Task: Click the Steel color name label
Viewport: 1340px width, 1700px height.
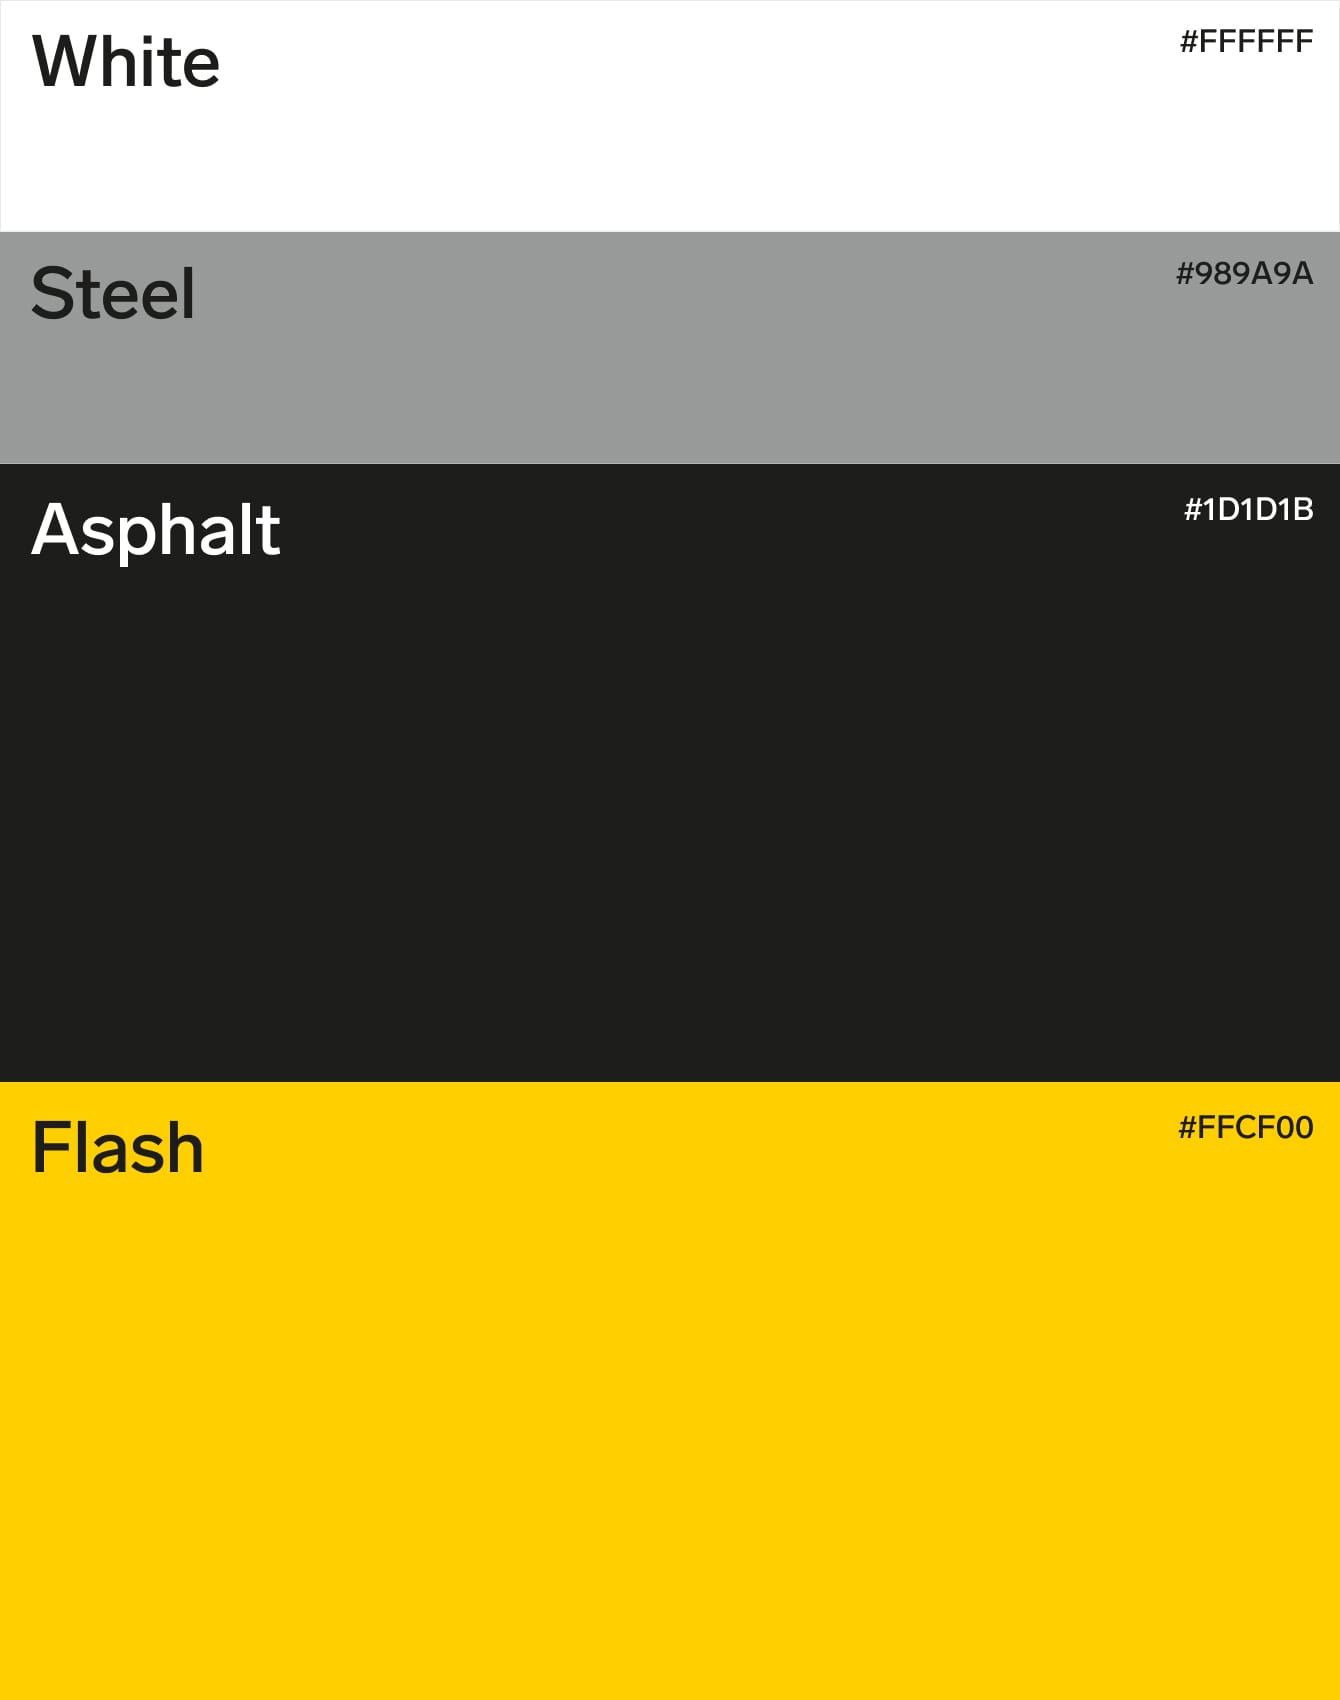Action: [x=113, y=294]
